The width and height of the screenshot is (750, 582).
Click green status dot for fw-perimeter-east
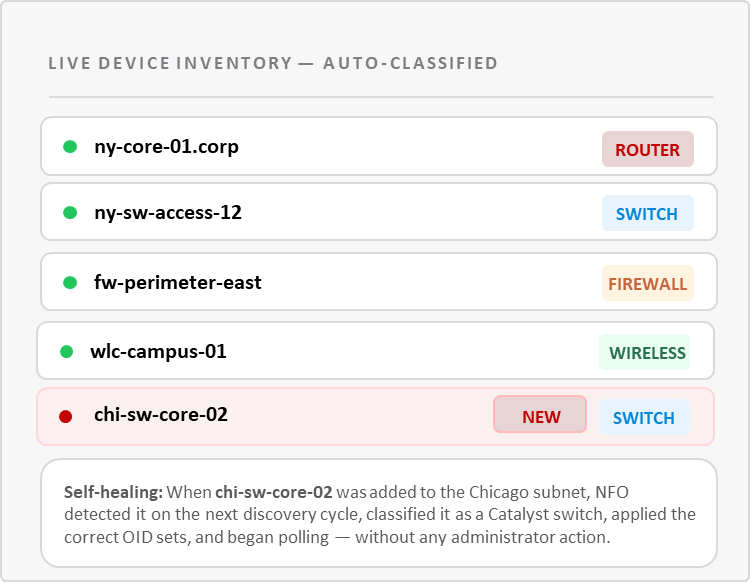click(70, 282)
